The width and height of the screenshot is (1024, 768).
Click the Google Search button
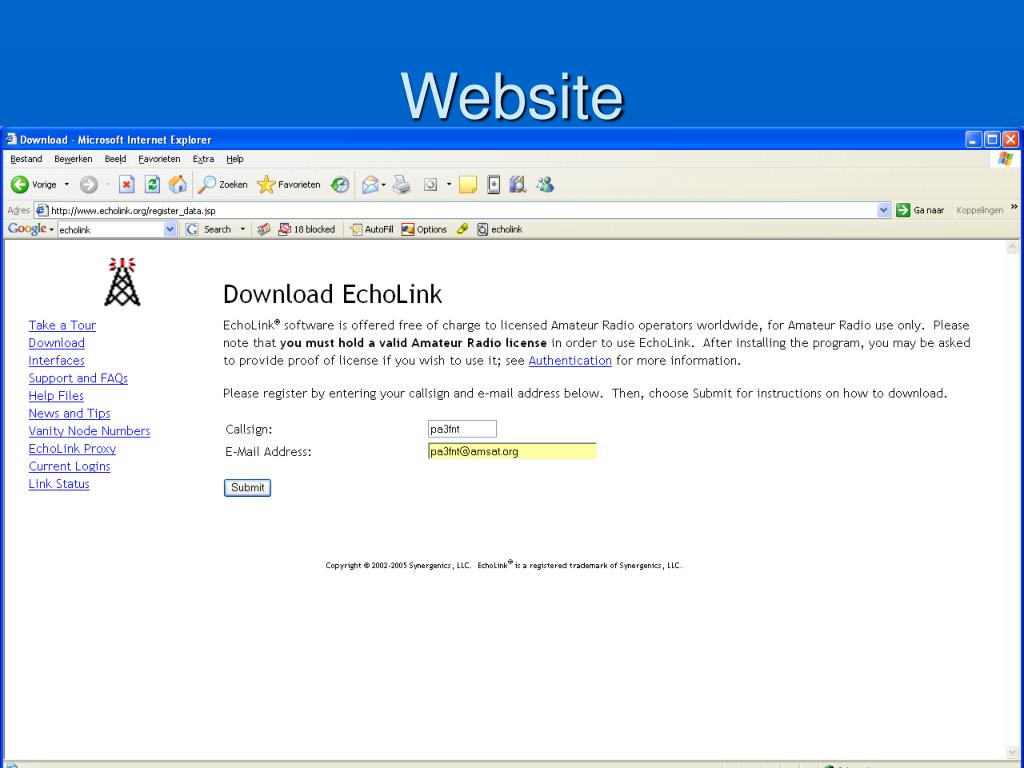209,229
